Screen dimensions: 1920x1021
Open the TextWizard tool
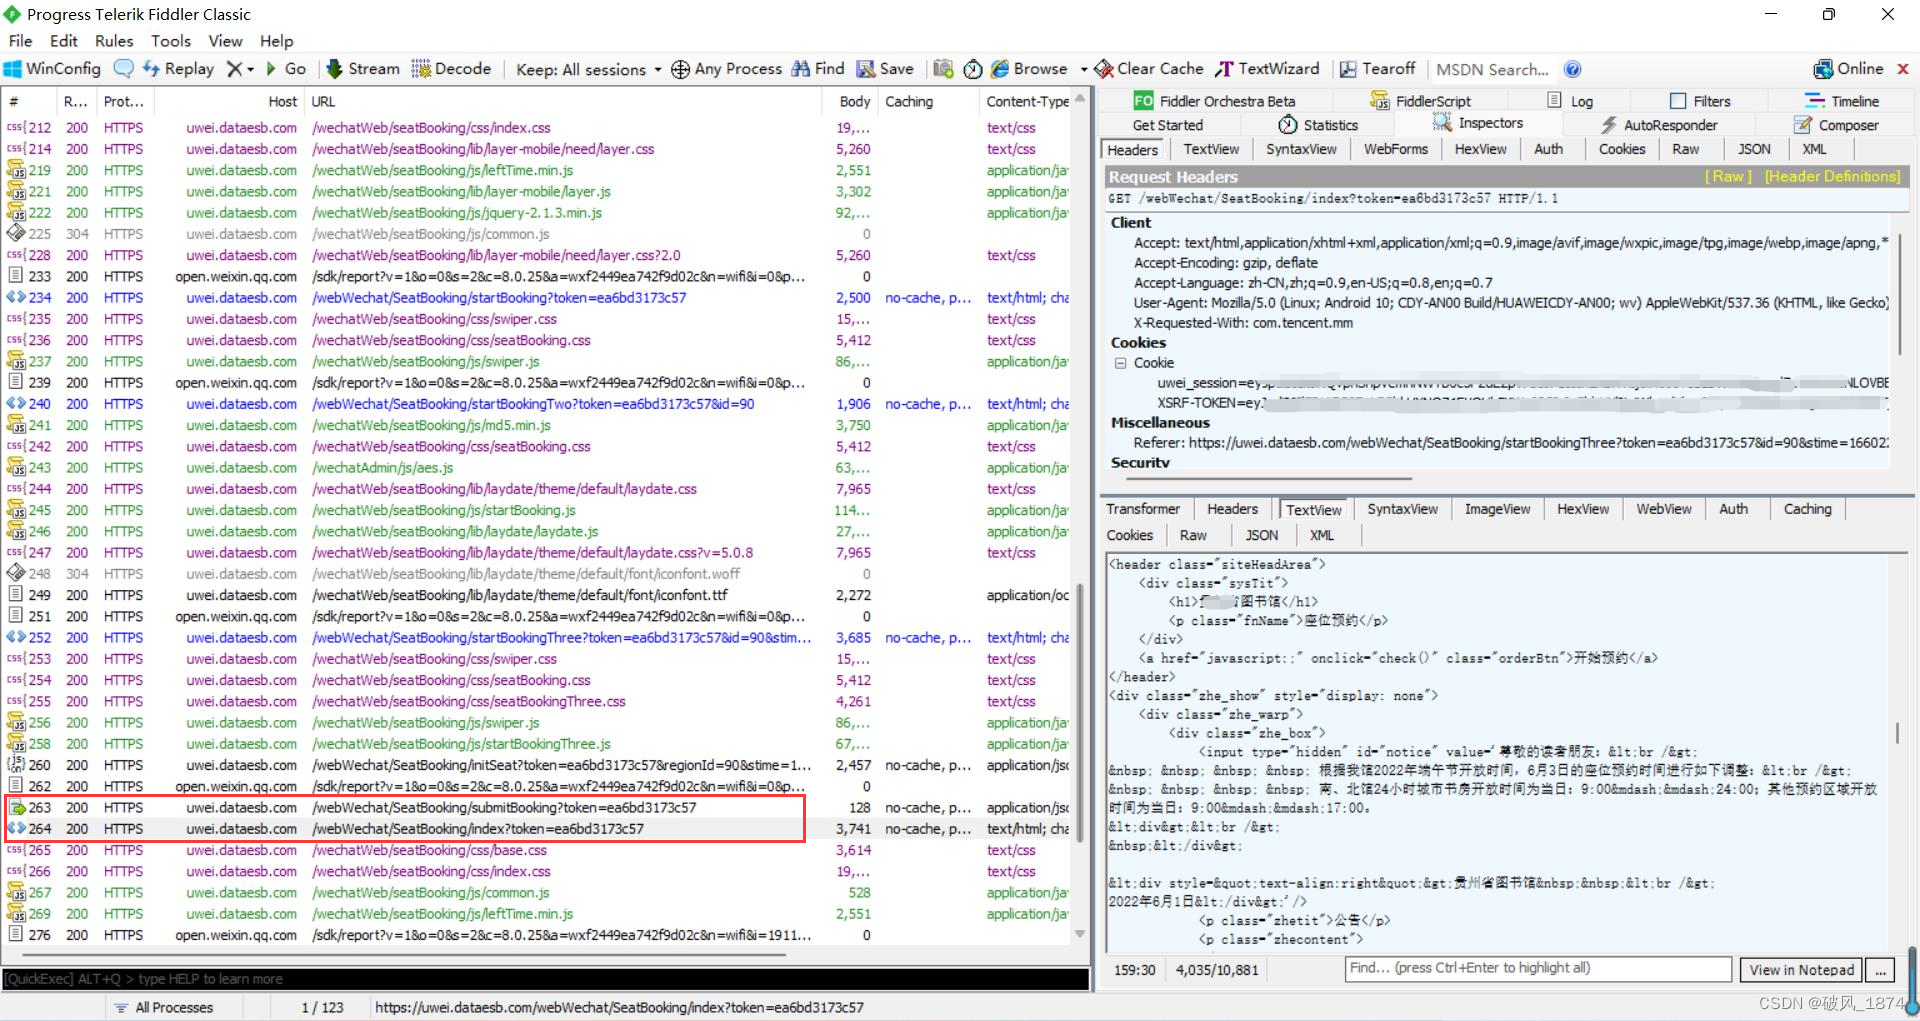tap(1267, 69)
